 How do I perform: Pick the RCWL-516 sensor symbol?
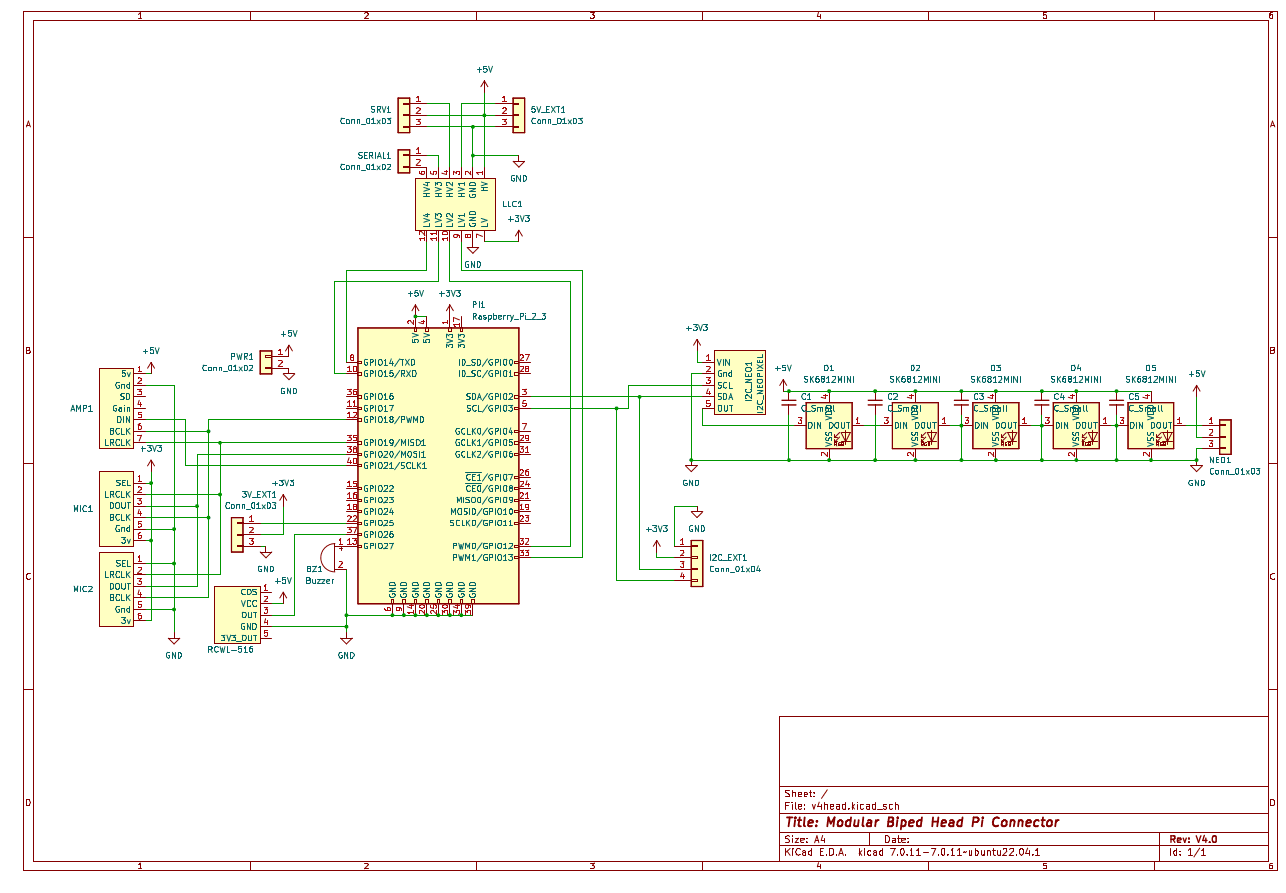pos(237,615)
